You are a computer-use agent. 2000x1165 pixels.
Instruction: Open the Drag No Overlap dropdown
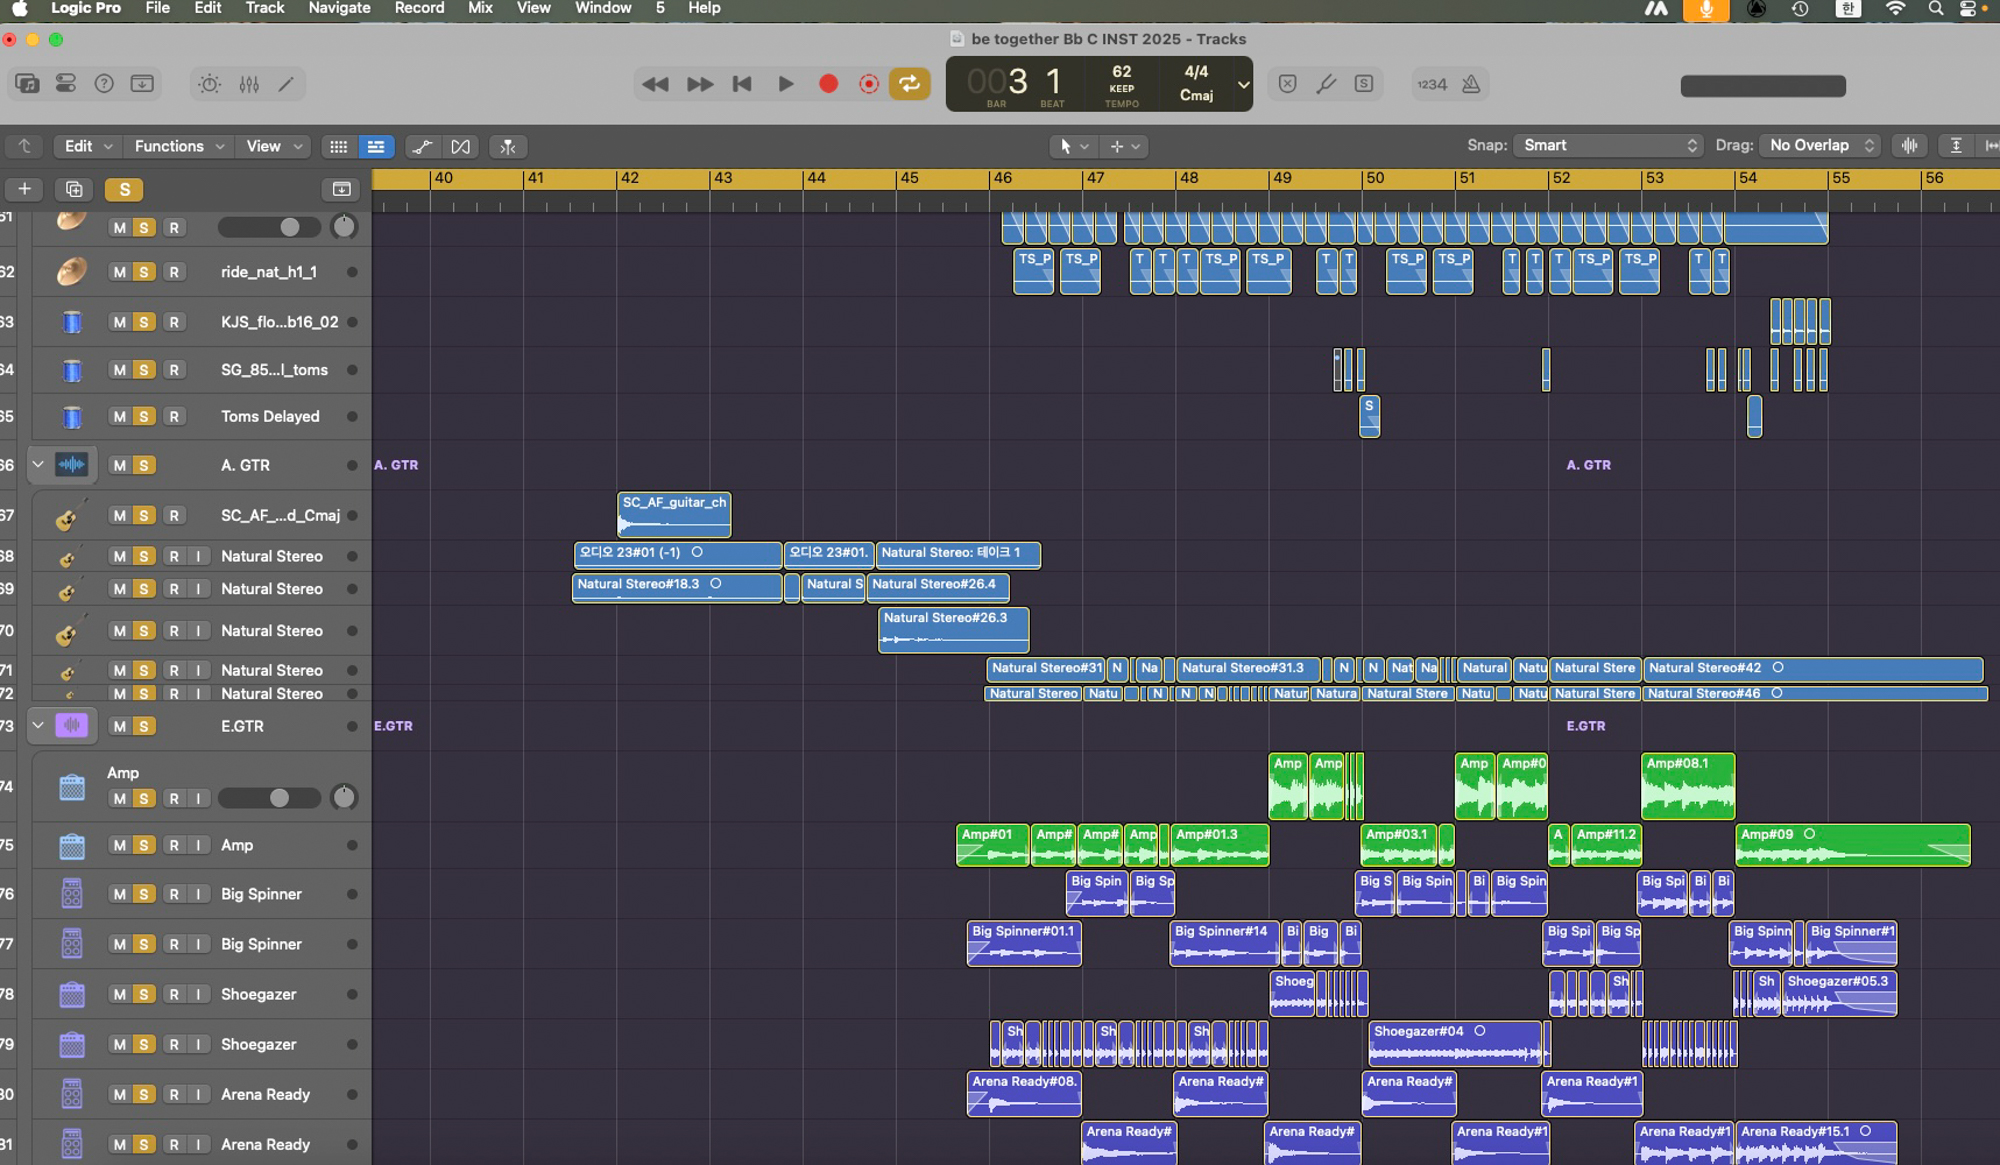[1820, 146]
